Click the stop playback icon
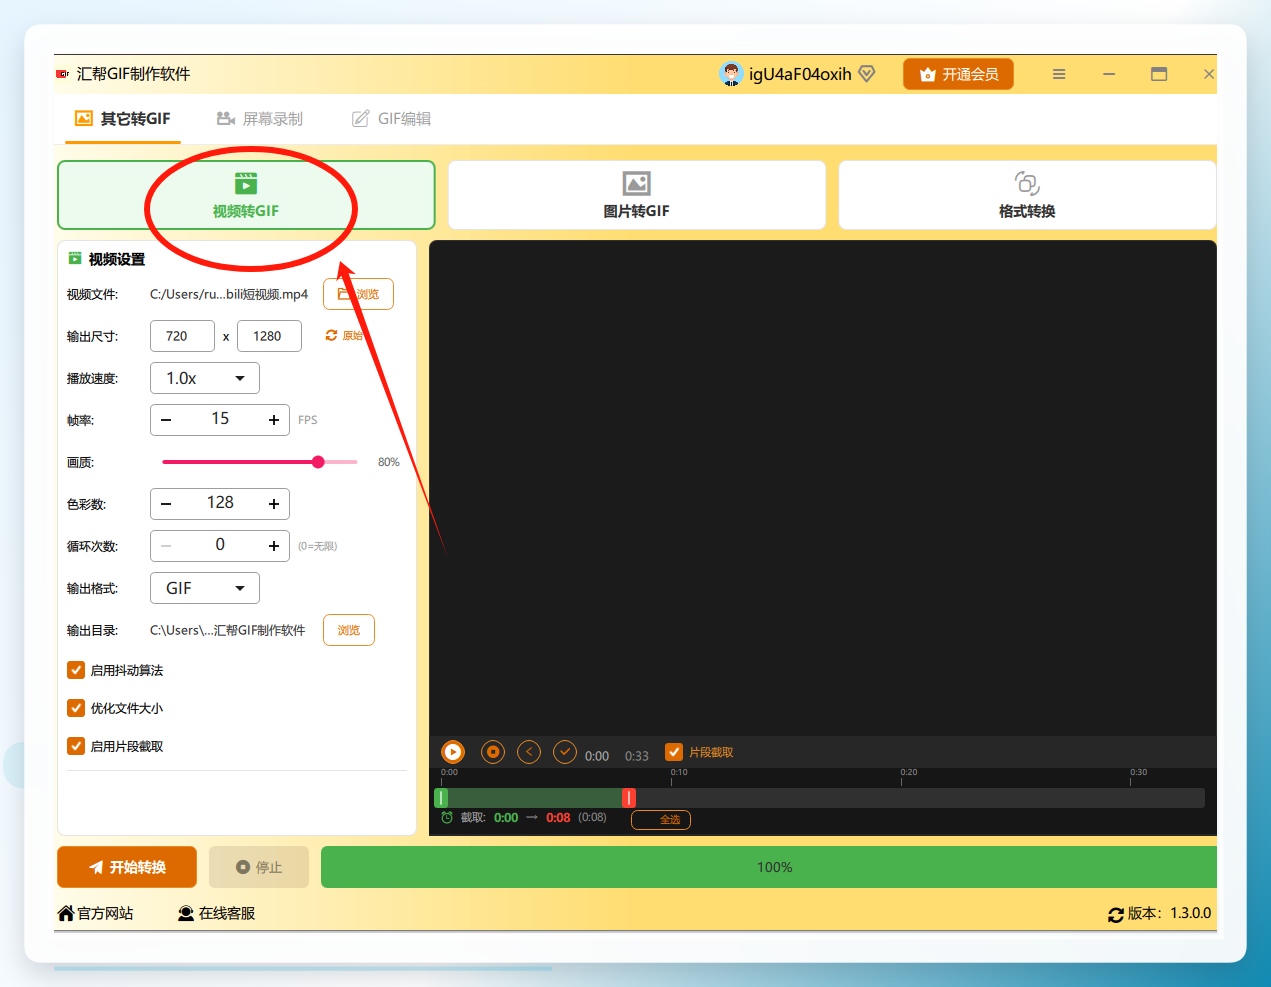This screenshot has width=1271, height=987. click(x=492, y=752)
